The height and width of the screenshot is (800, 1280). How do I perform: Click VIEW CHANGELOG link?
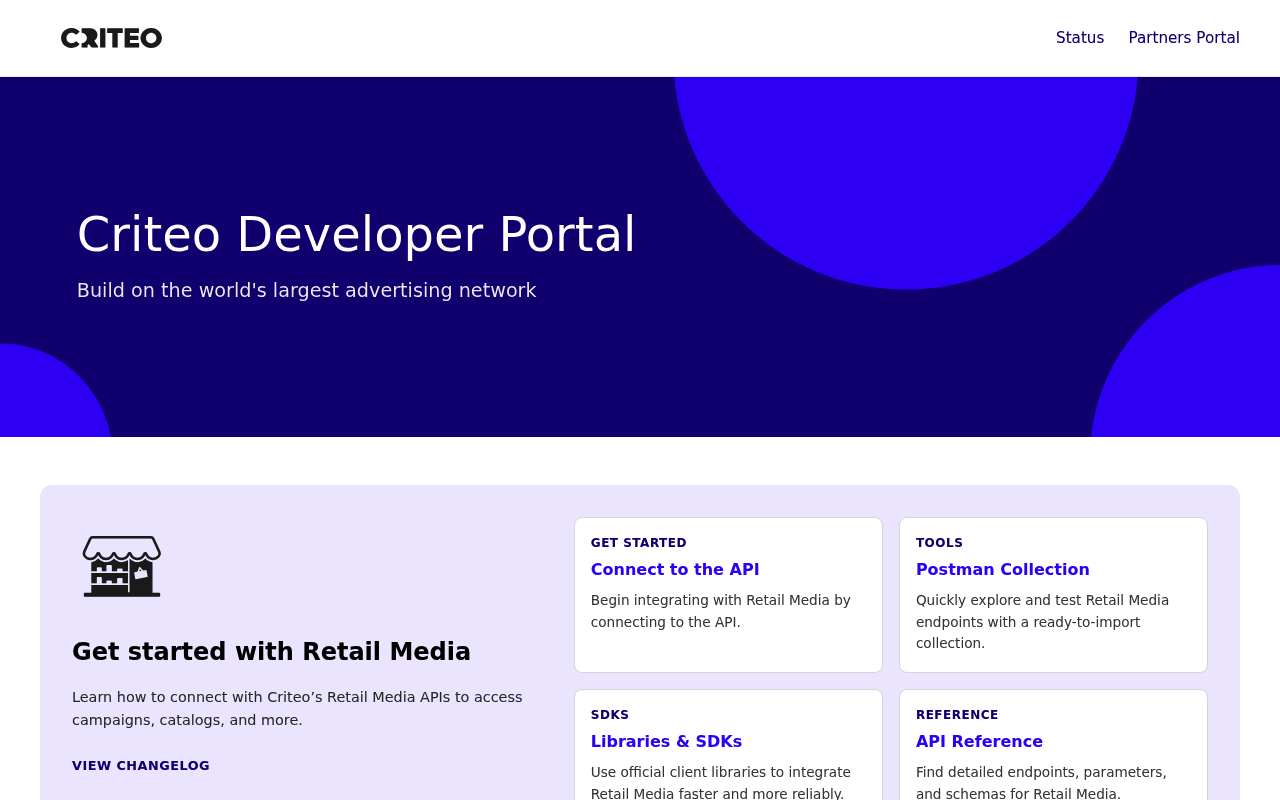[141, 766]
